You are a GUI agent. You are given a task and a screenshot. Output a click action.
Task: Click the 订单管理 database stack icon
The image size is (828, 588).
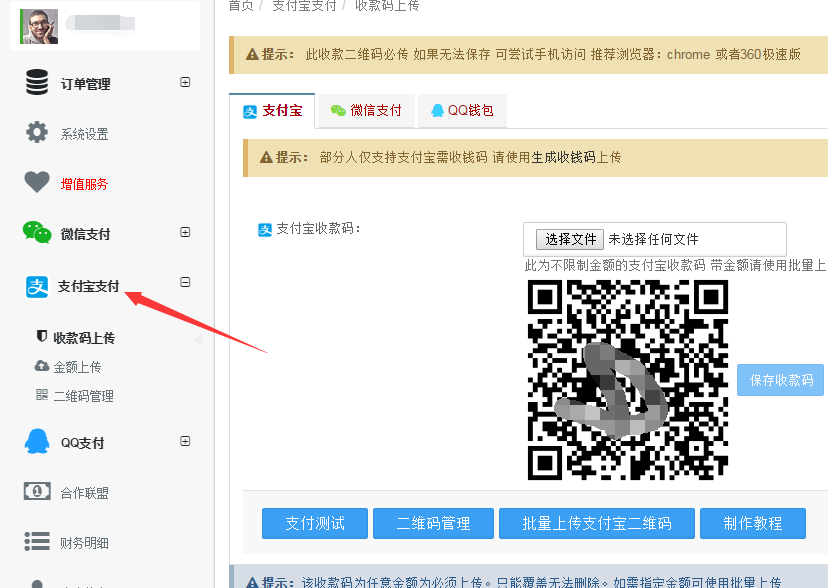tap(37, 82)
